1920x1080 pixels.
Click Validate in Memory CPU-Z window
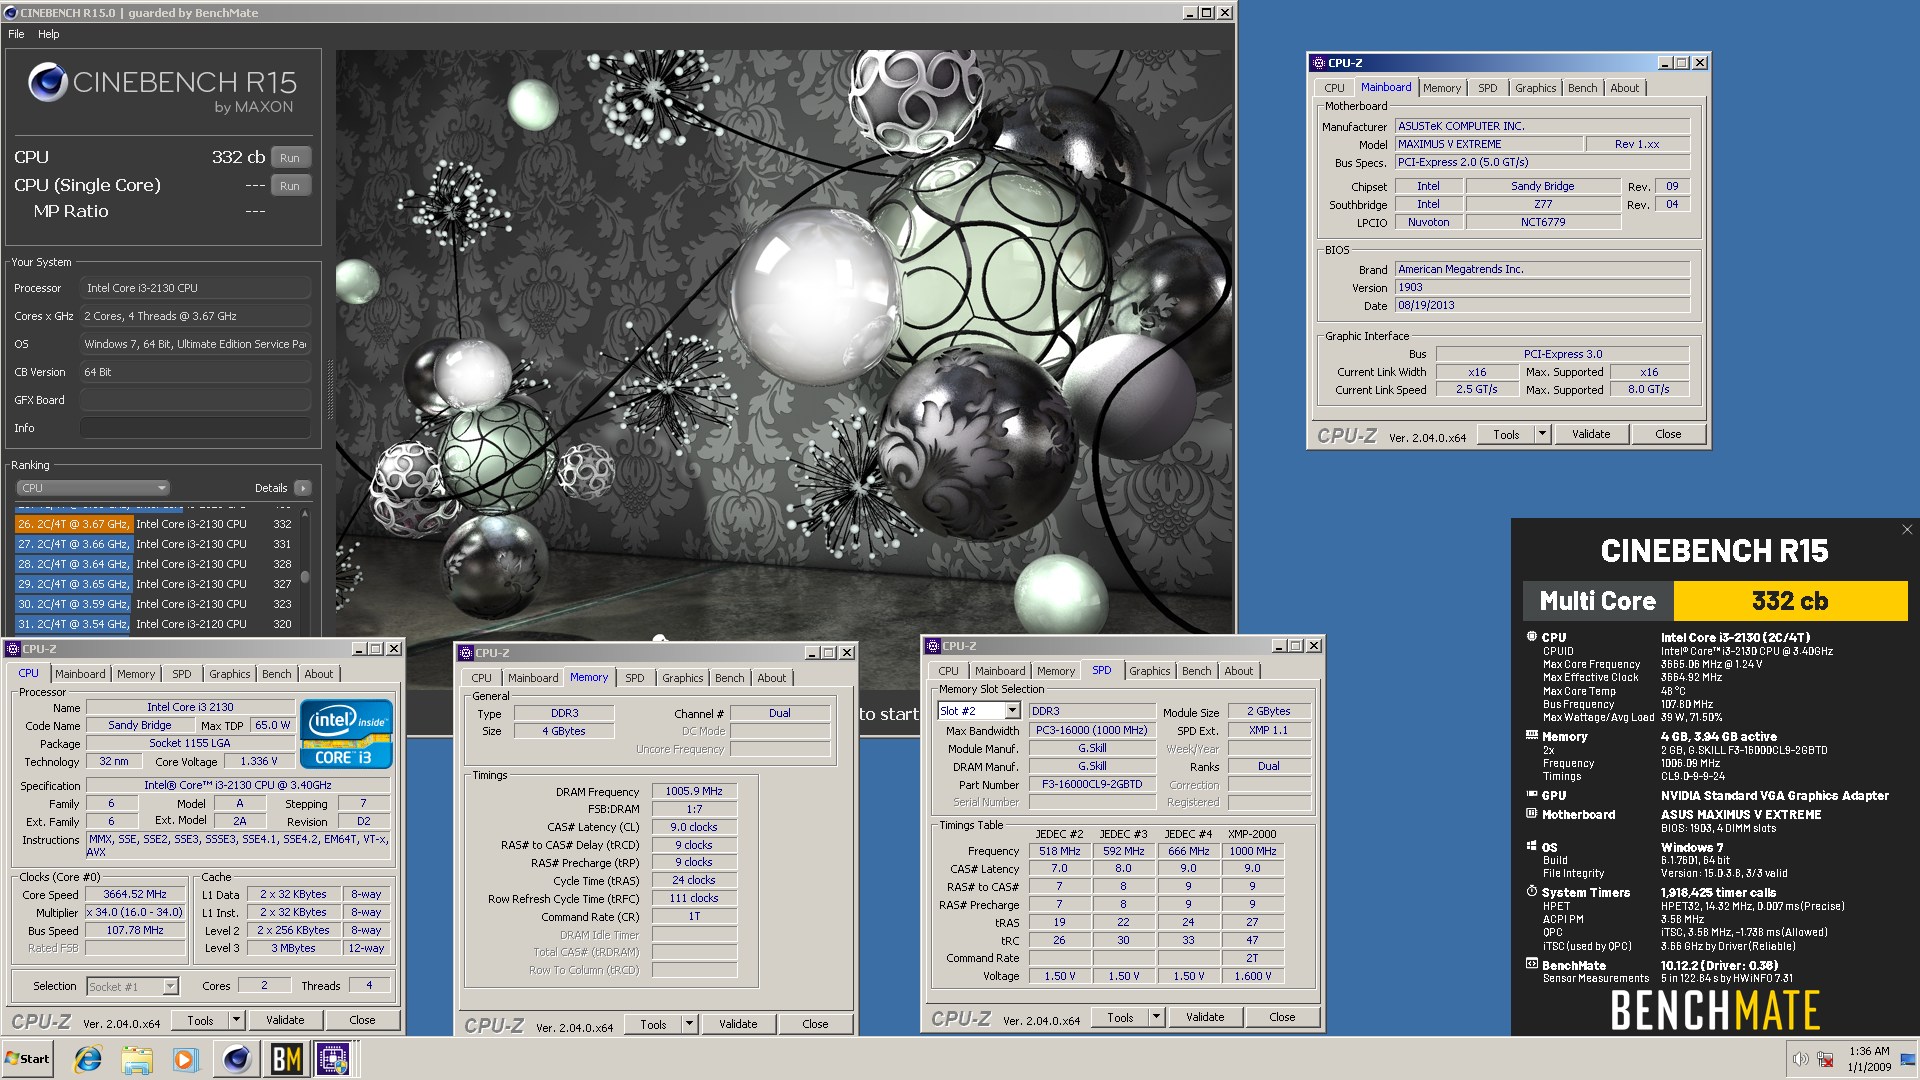[738, 1024]
